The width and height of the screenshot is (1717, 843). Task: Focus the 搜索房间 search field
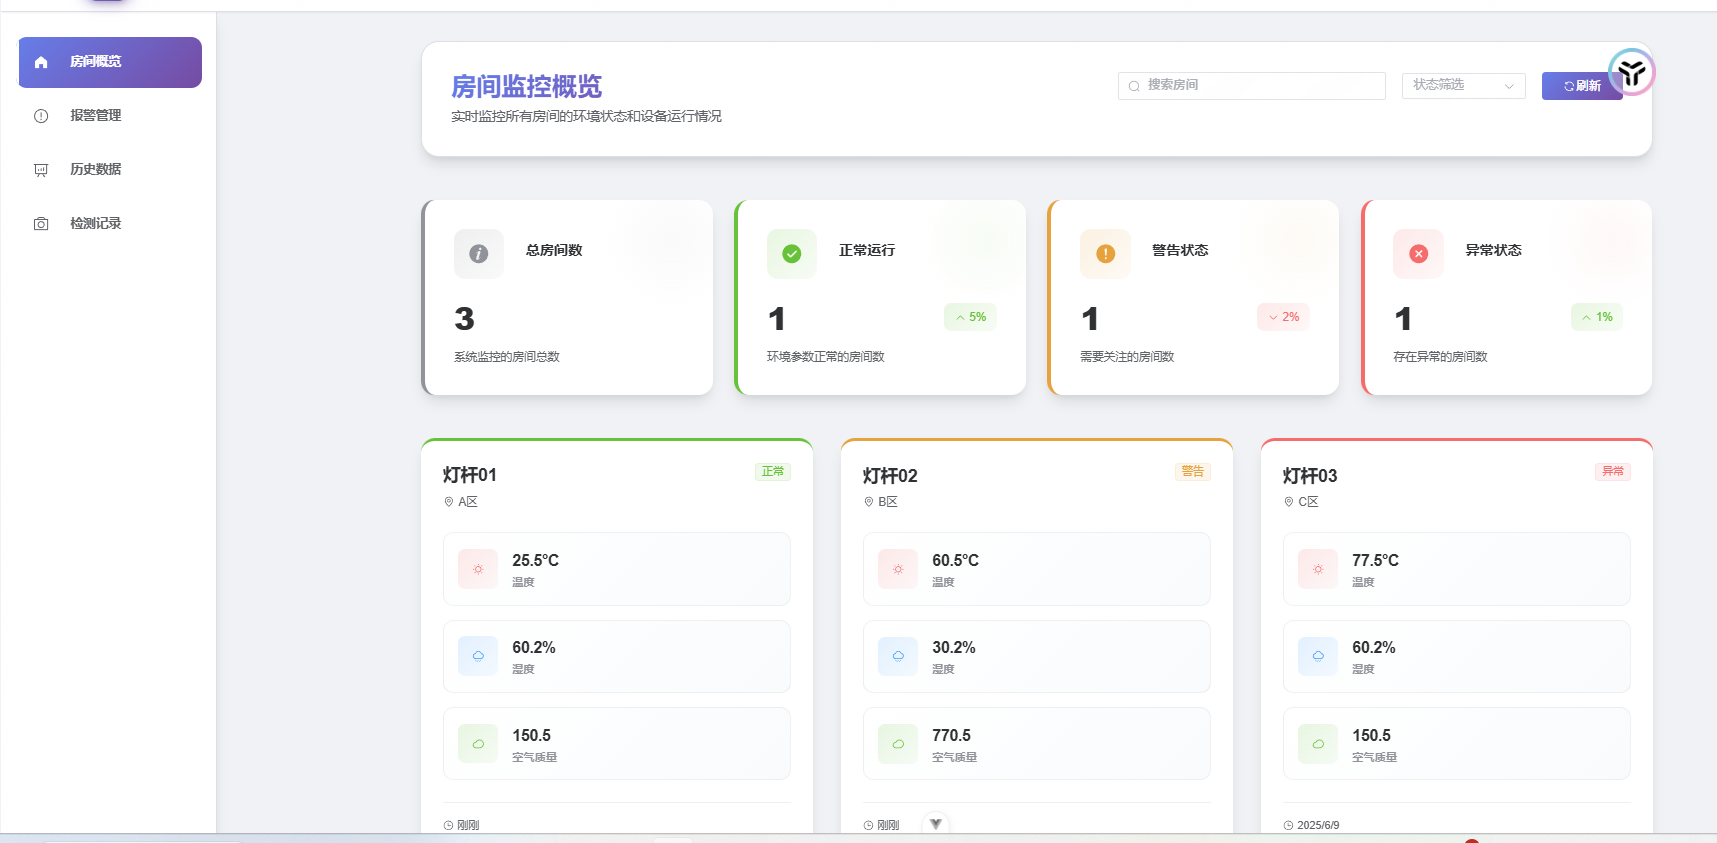click(1251, 86)
